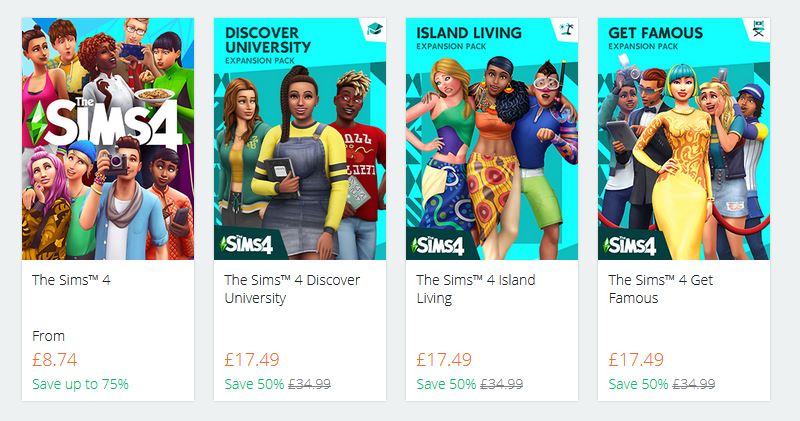Click the £8.74 price on The Sims 4
The width and height of the screenshot is (800, 421).
click(55, 360)
